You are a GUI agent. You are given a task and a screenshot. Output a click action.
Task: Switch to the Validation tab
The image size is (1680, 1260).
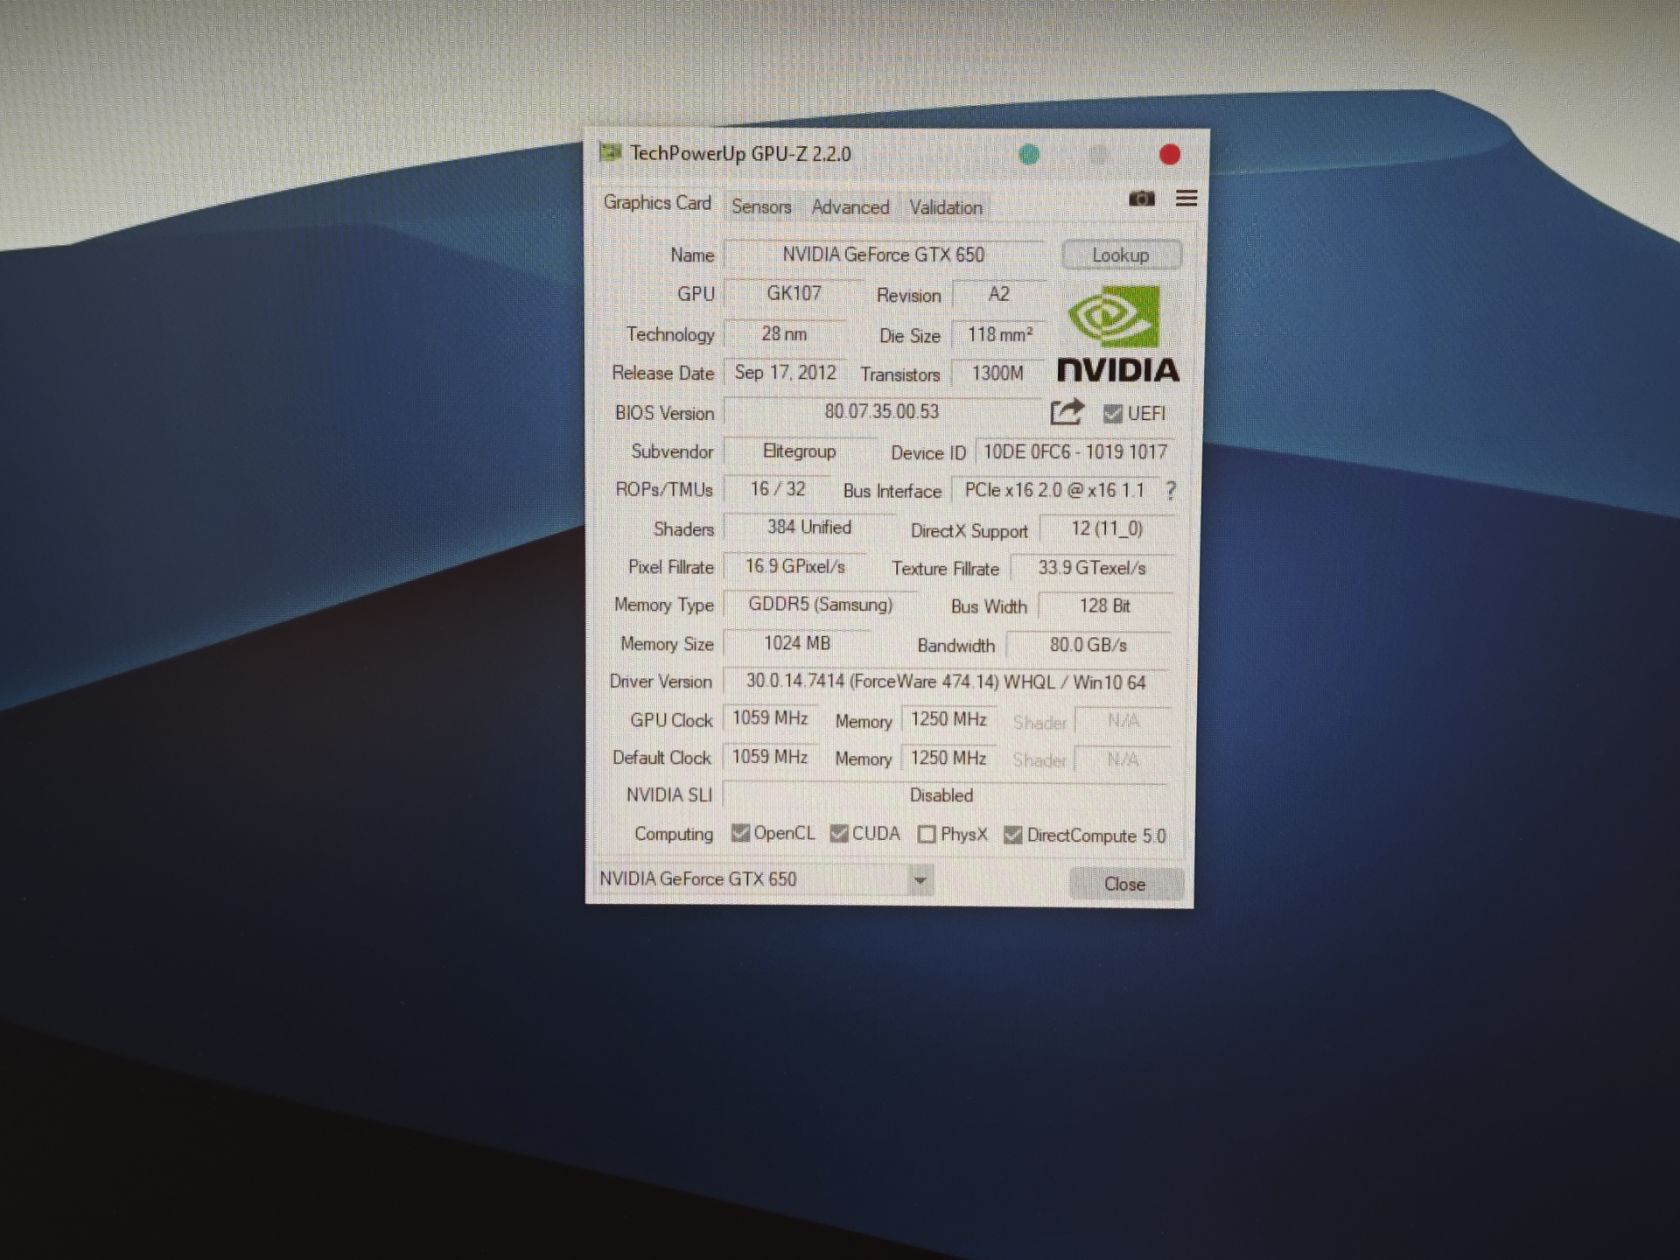pyautogui.click(x=946, y=207)
